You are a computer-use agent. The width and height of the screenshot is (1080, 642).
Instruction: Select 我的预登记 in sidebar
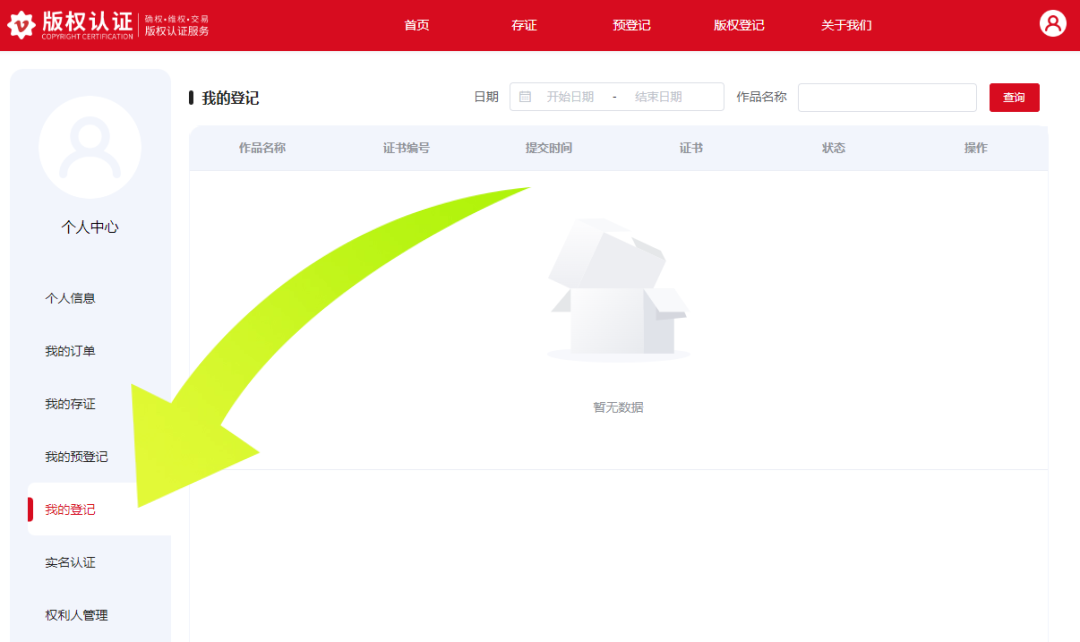pos(76,457)
